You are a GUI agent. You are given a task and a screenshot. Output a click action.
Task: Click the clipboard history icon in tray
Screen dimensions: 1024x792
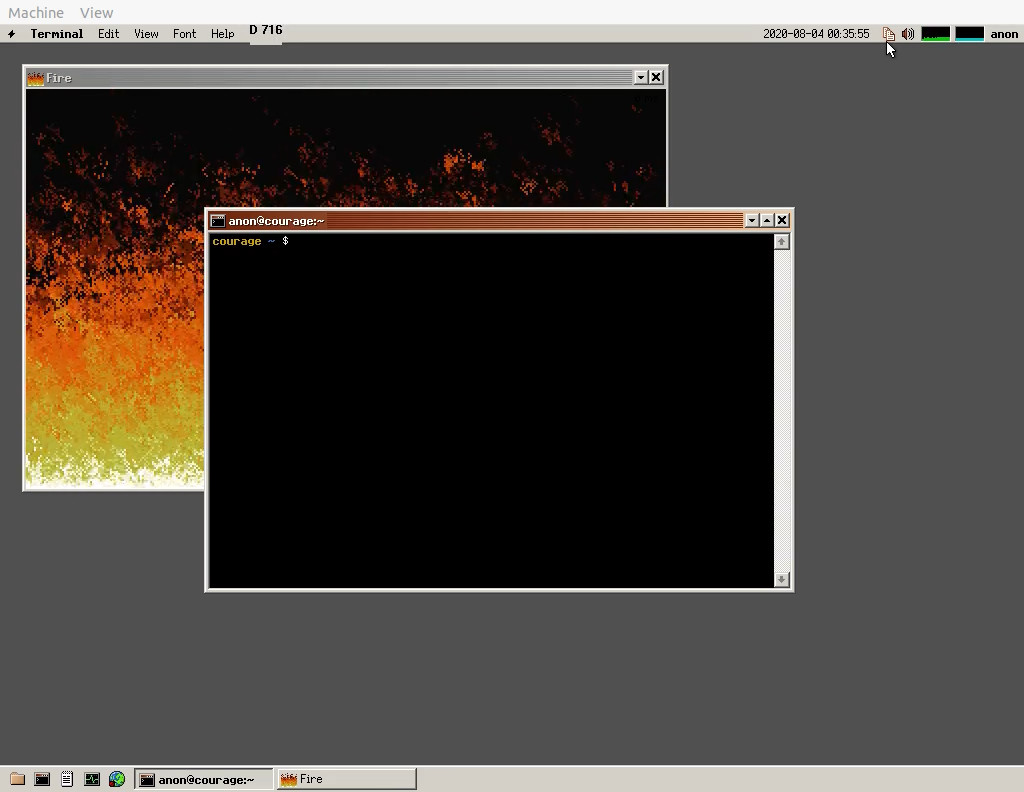pos(889,34)
